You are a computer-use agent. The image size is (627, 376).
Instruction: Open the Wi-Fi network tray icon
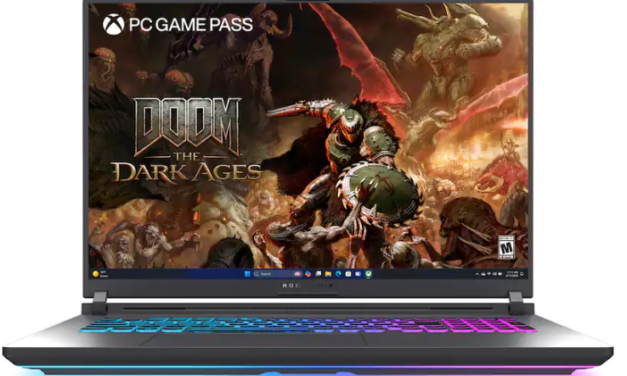(489, 274)
